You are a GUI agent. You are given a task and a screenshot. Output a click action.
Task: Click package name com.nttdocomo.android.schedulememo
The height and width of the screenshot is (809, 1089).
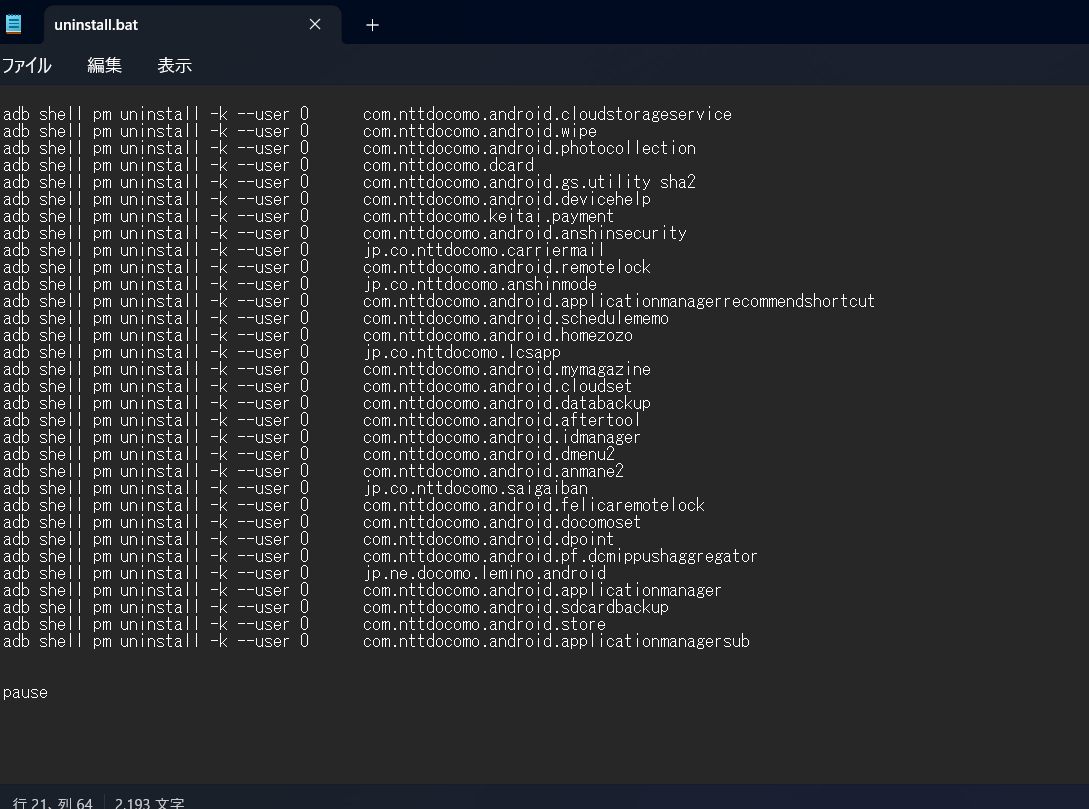[515, 318]
